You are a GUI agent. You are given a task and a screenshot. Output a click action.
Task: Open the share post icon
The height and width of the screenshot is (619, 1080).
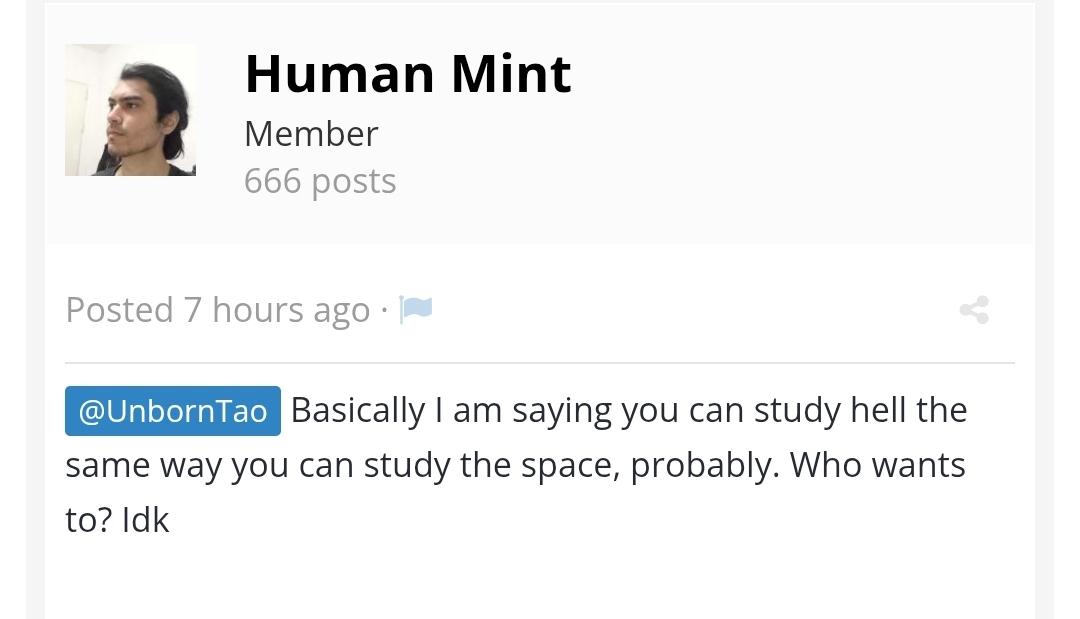point(973,310)
